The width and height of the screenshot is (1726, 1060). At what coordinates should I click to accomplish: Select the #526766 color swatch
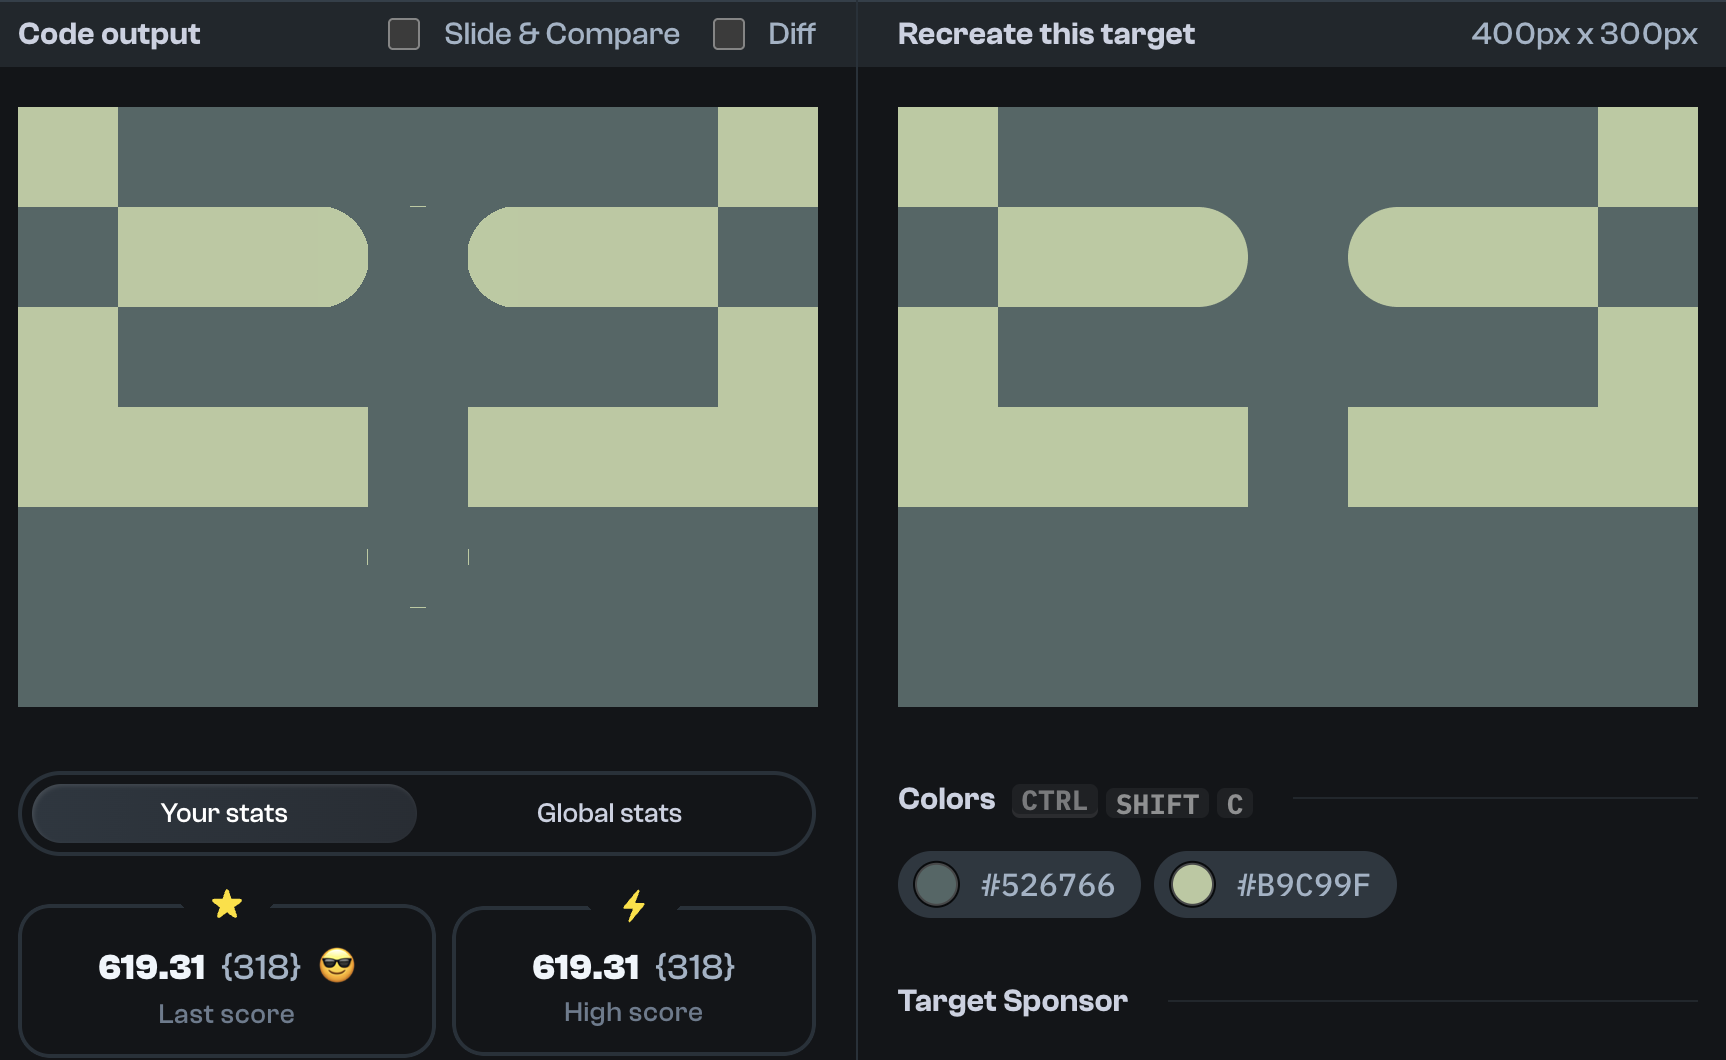tap(1018, 884)
